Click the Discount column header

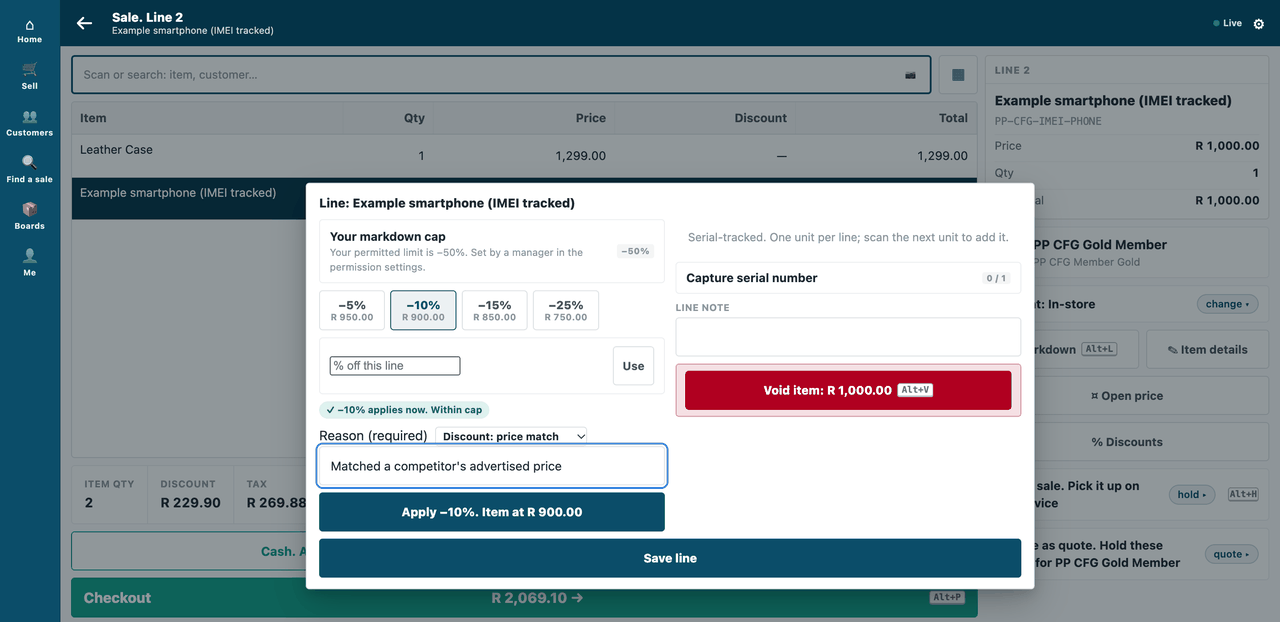(x=760, y=118)
